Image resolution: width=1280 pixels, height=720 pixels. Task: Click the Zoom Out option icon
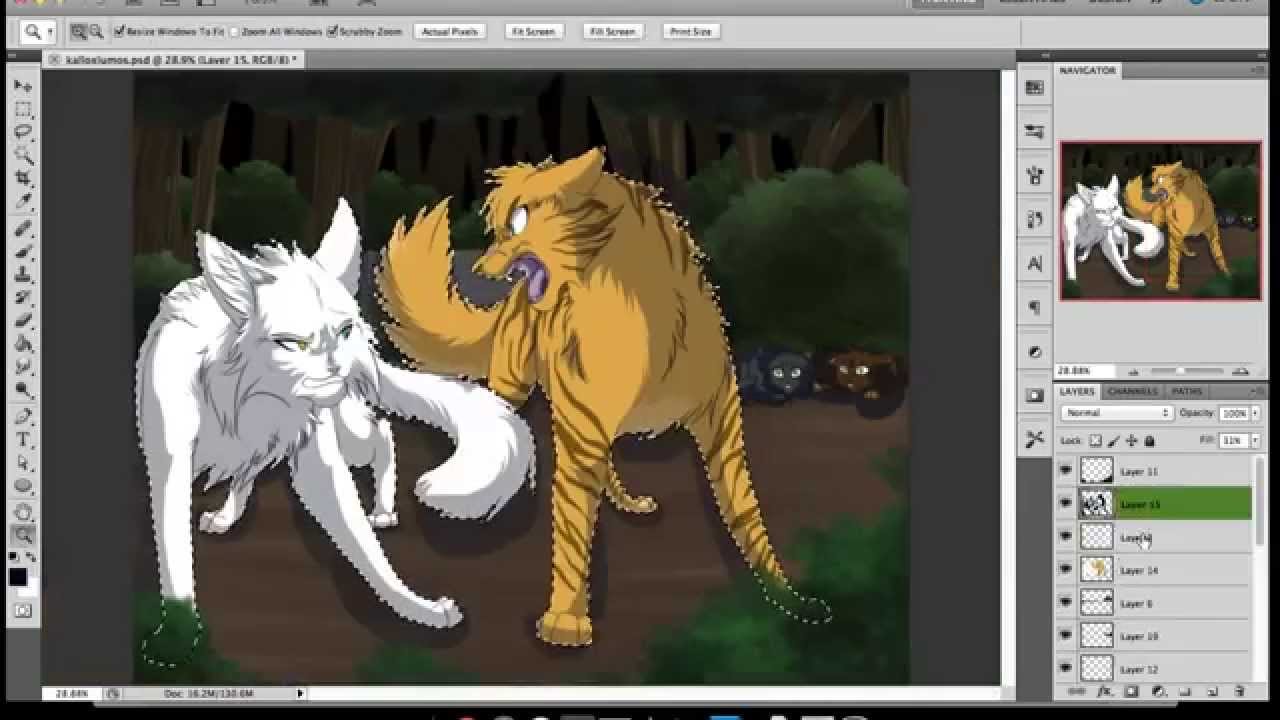click(x=96, y=32)
